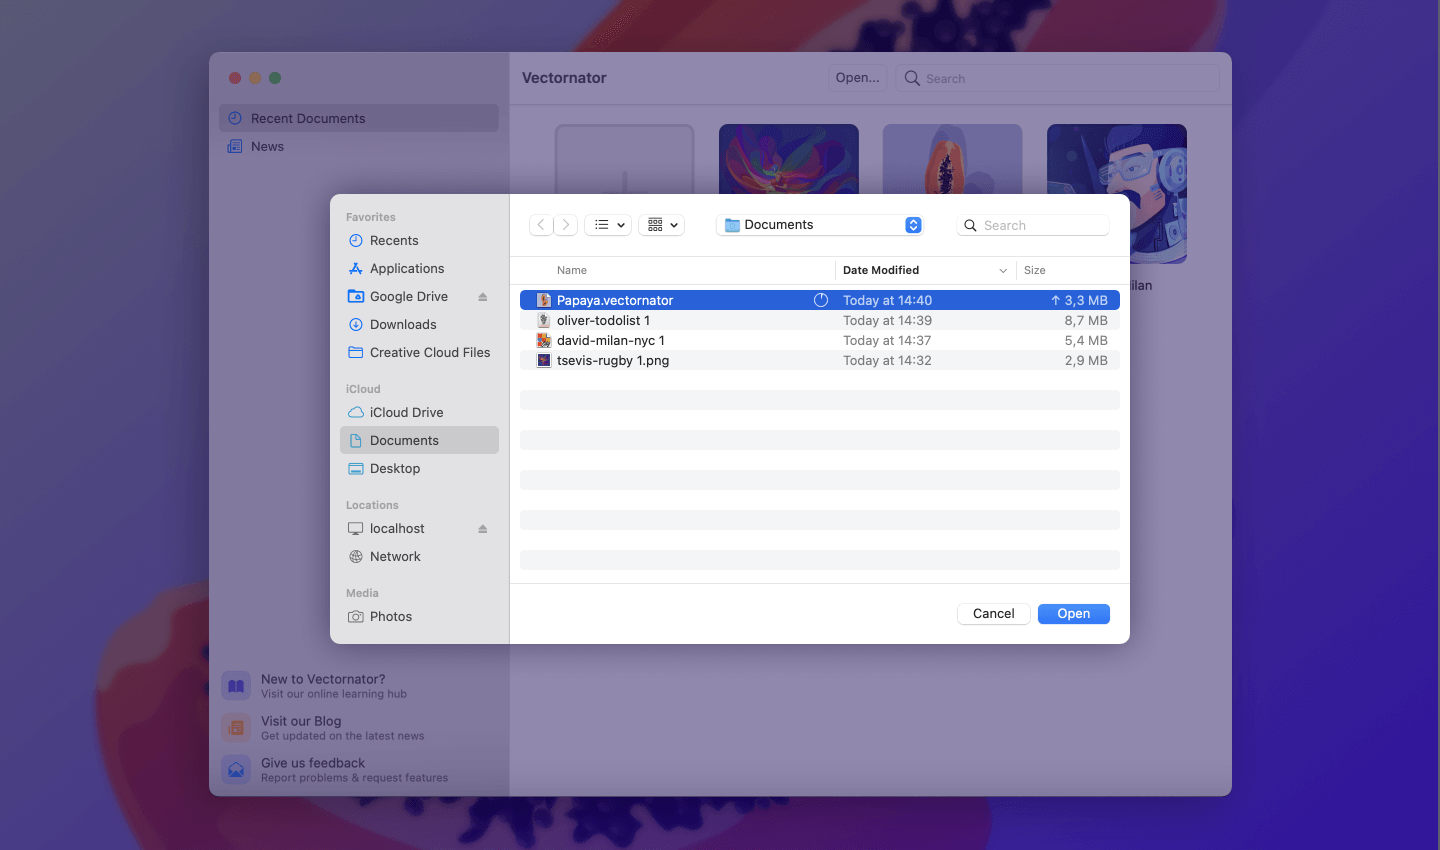This screenshot has width=1440, height=850.
Task: Click the Visit our Blog icon
Action: pyautogui.click(x=236, y=728)
